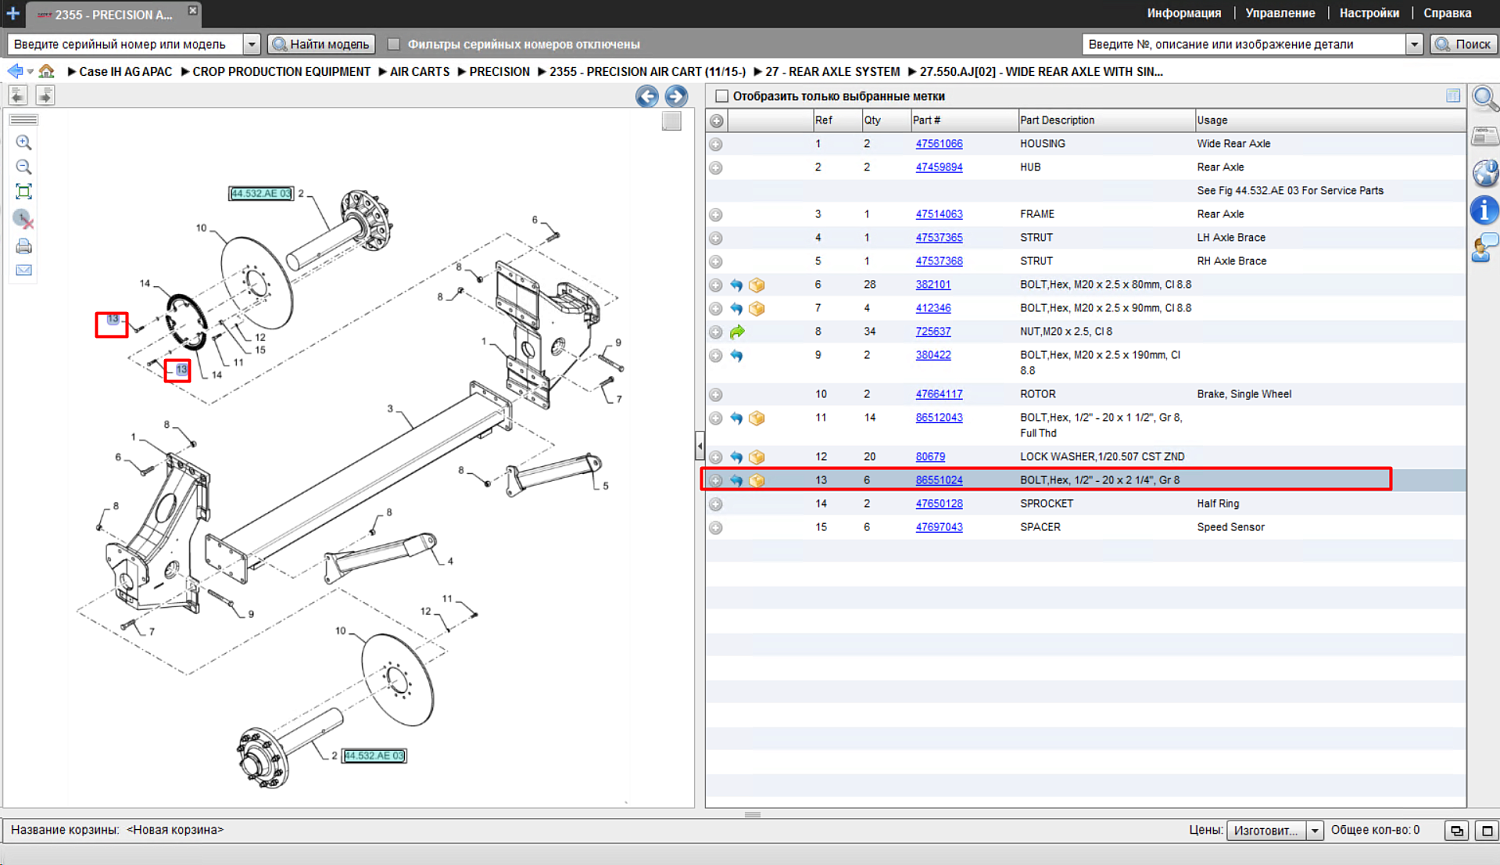Select callout 3 on the frame in diagram
Image resolution: width=1500 pixels, height=865 pixels.
coord(390,409)
